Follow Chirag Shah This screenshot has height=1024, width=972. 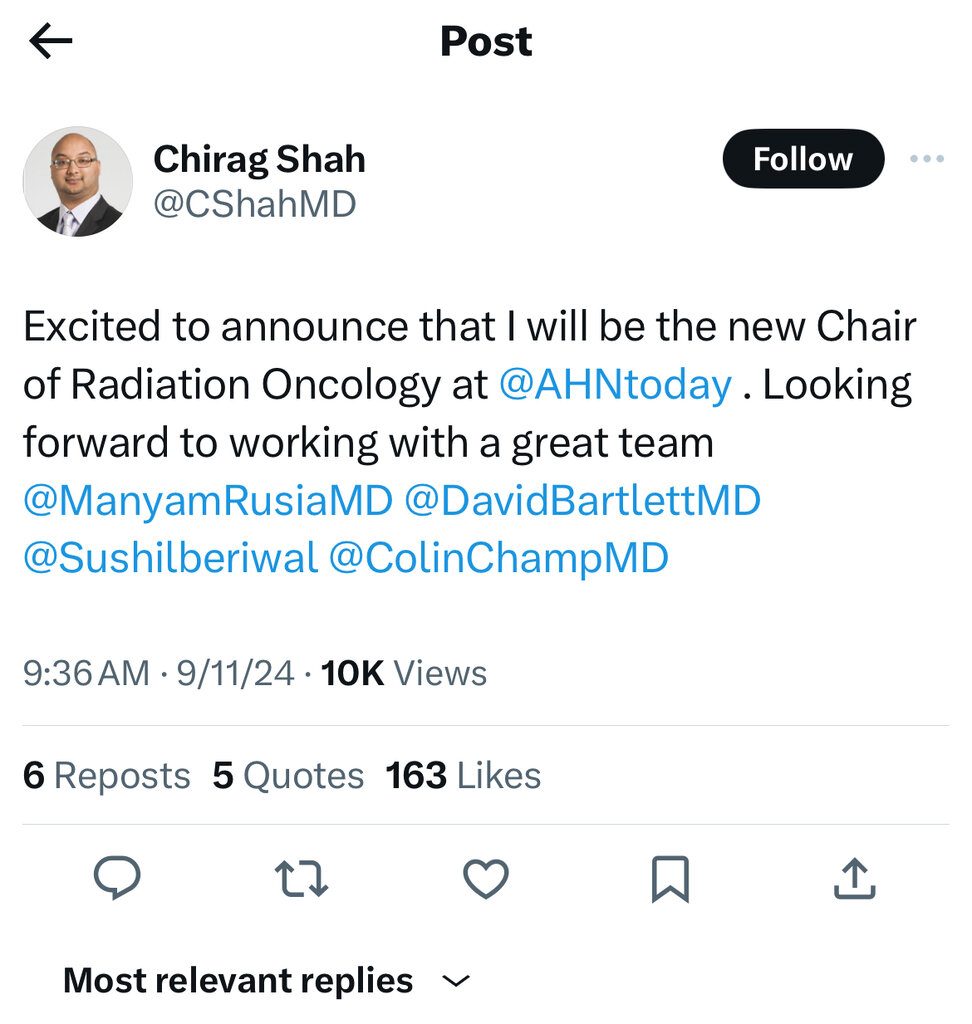pyautogui.click(x=802, y=159)
